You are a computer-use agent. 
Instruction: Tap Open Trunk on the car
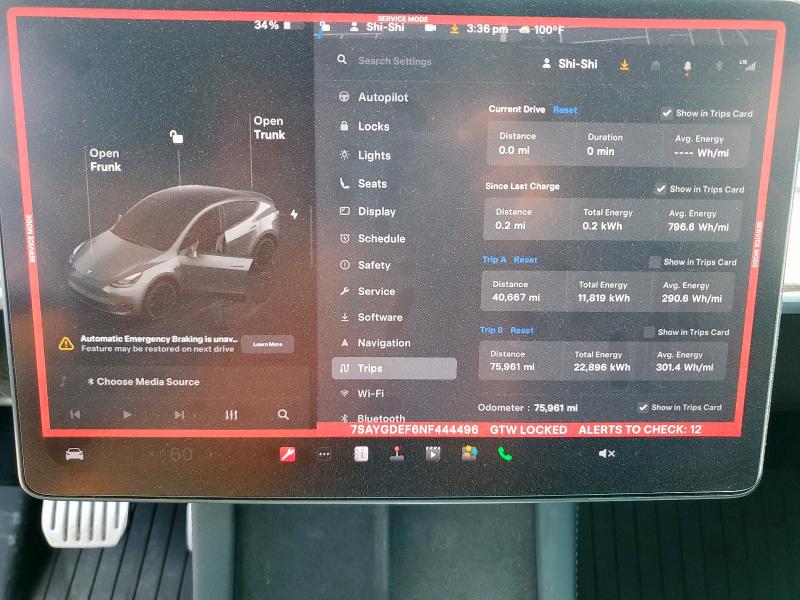pos(269,128)
